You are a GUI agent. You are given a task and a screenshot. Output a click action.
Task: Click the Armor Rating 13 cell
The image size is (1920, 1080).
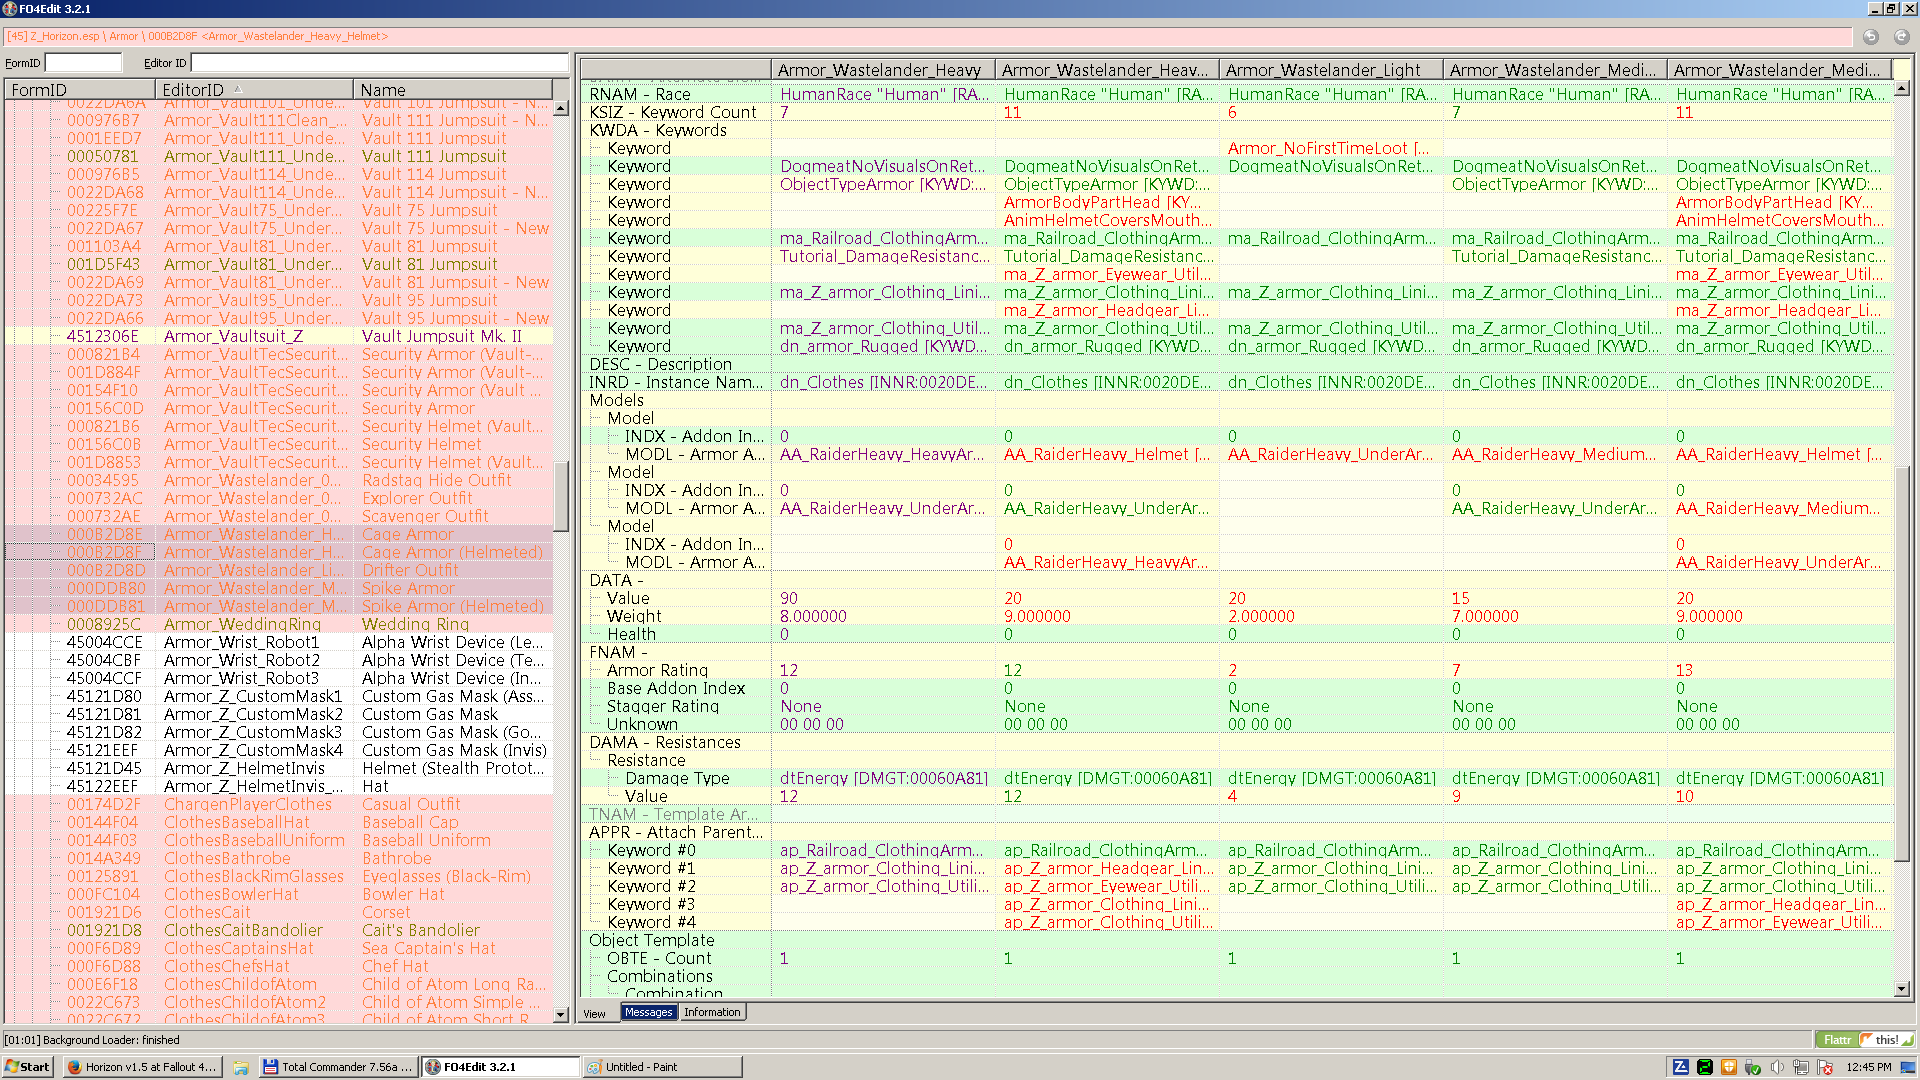(1779, 670)
